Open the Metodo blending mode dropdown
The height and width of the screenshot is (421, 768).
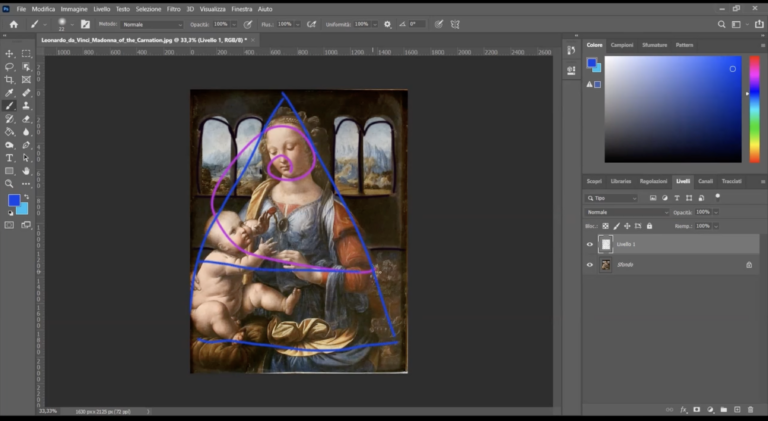pos(152,24)
